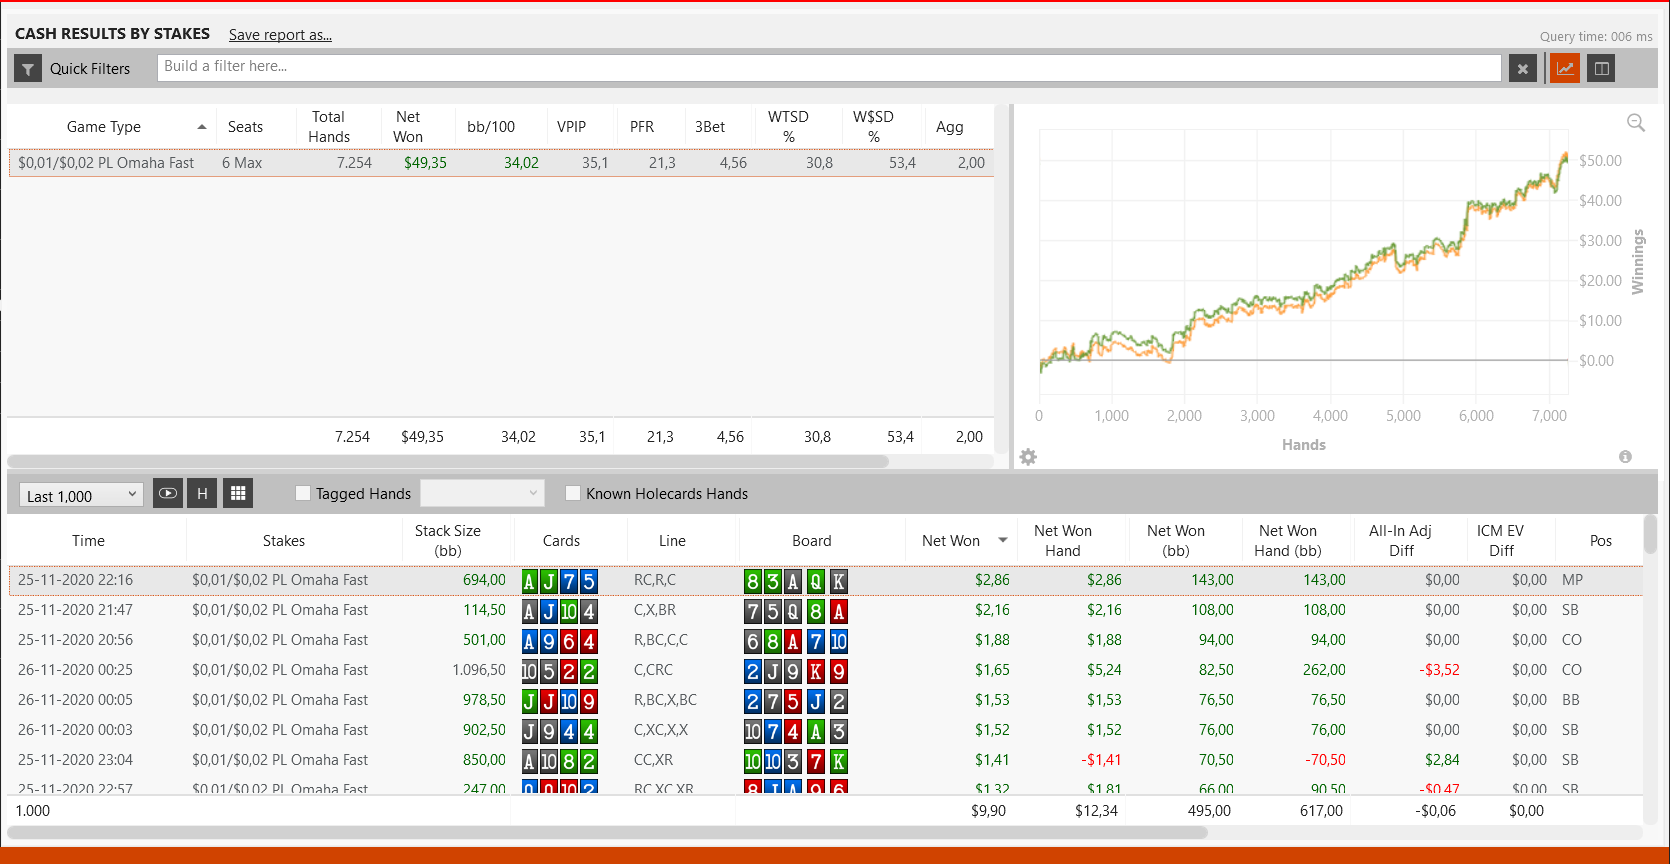Sort by Agg column header
Image resolution: width=1670 pixels, height=864 pixels.
point(950,127)
